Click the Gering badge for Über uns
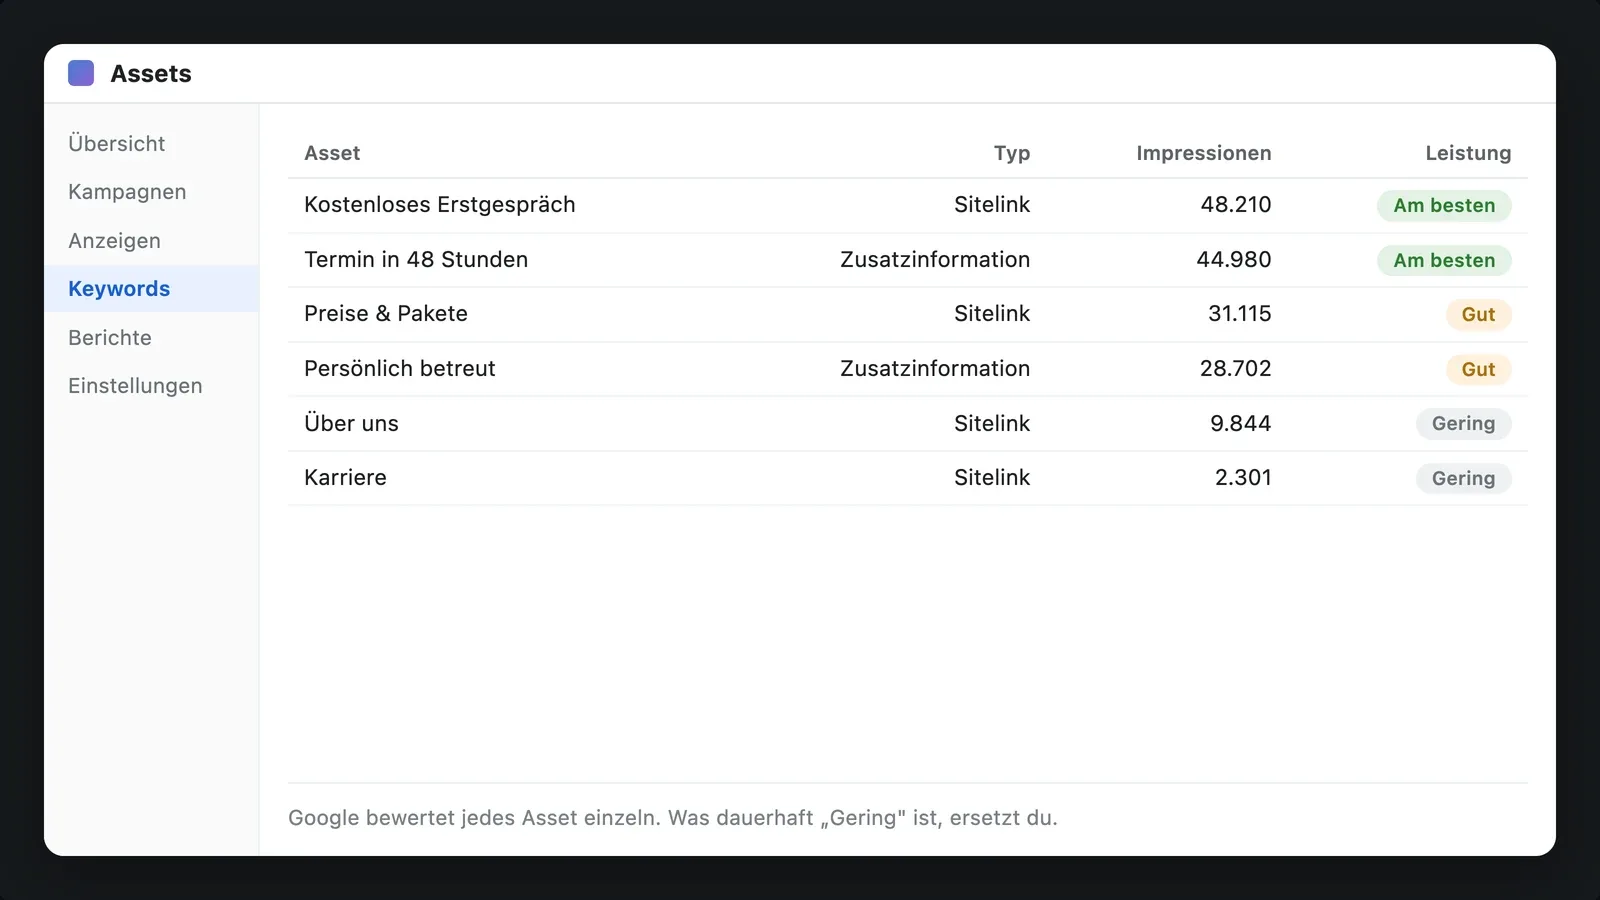The width and height of the screenshot is (1600, 900). (x=1463, y=424)
